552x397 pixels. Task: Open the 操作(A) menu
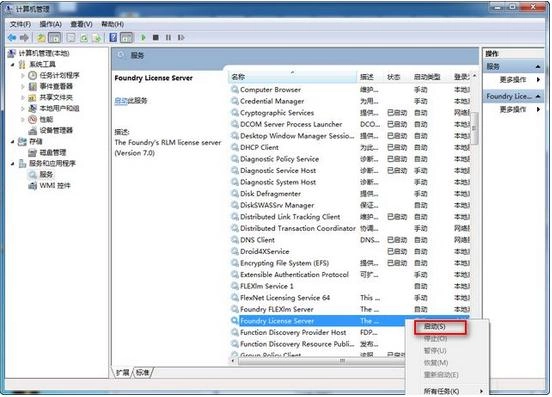point(50,24)
